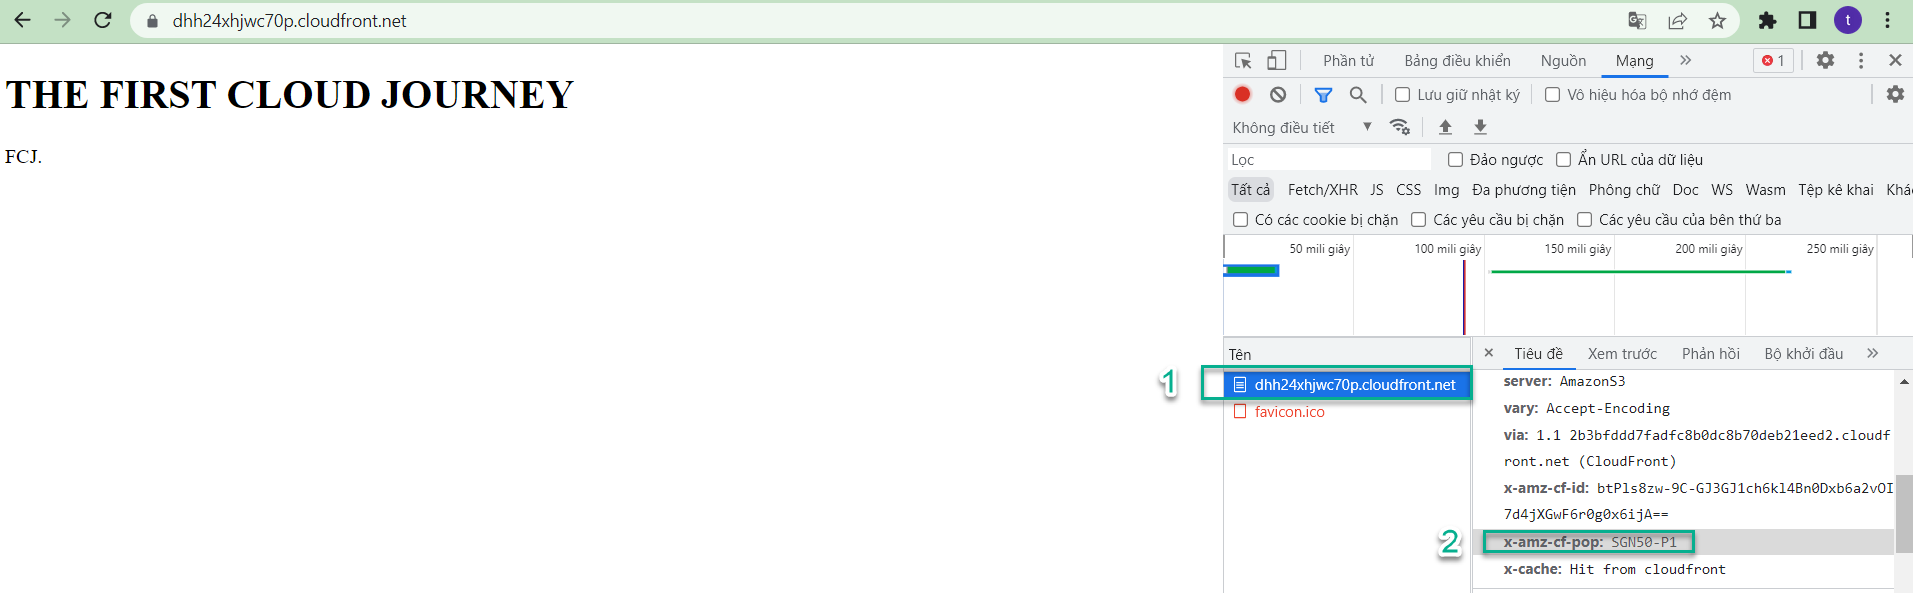
Task: Open network conditions wifi icon
Action: (1400, 127)
